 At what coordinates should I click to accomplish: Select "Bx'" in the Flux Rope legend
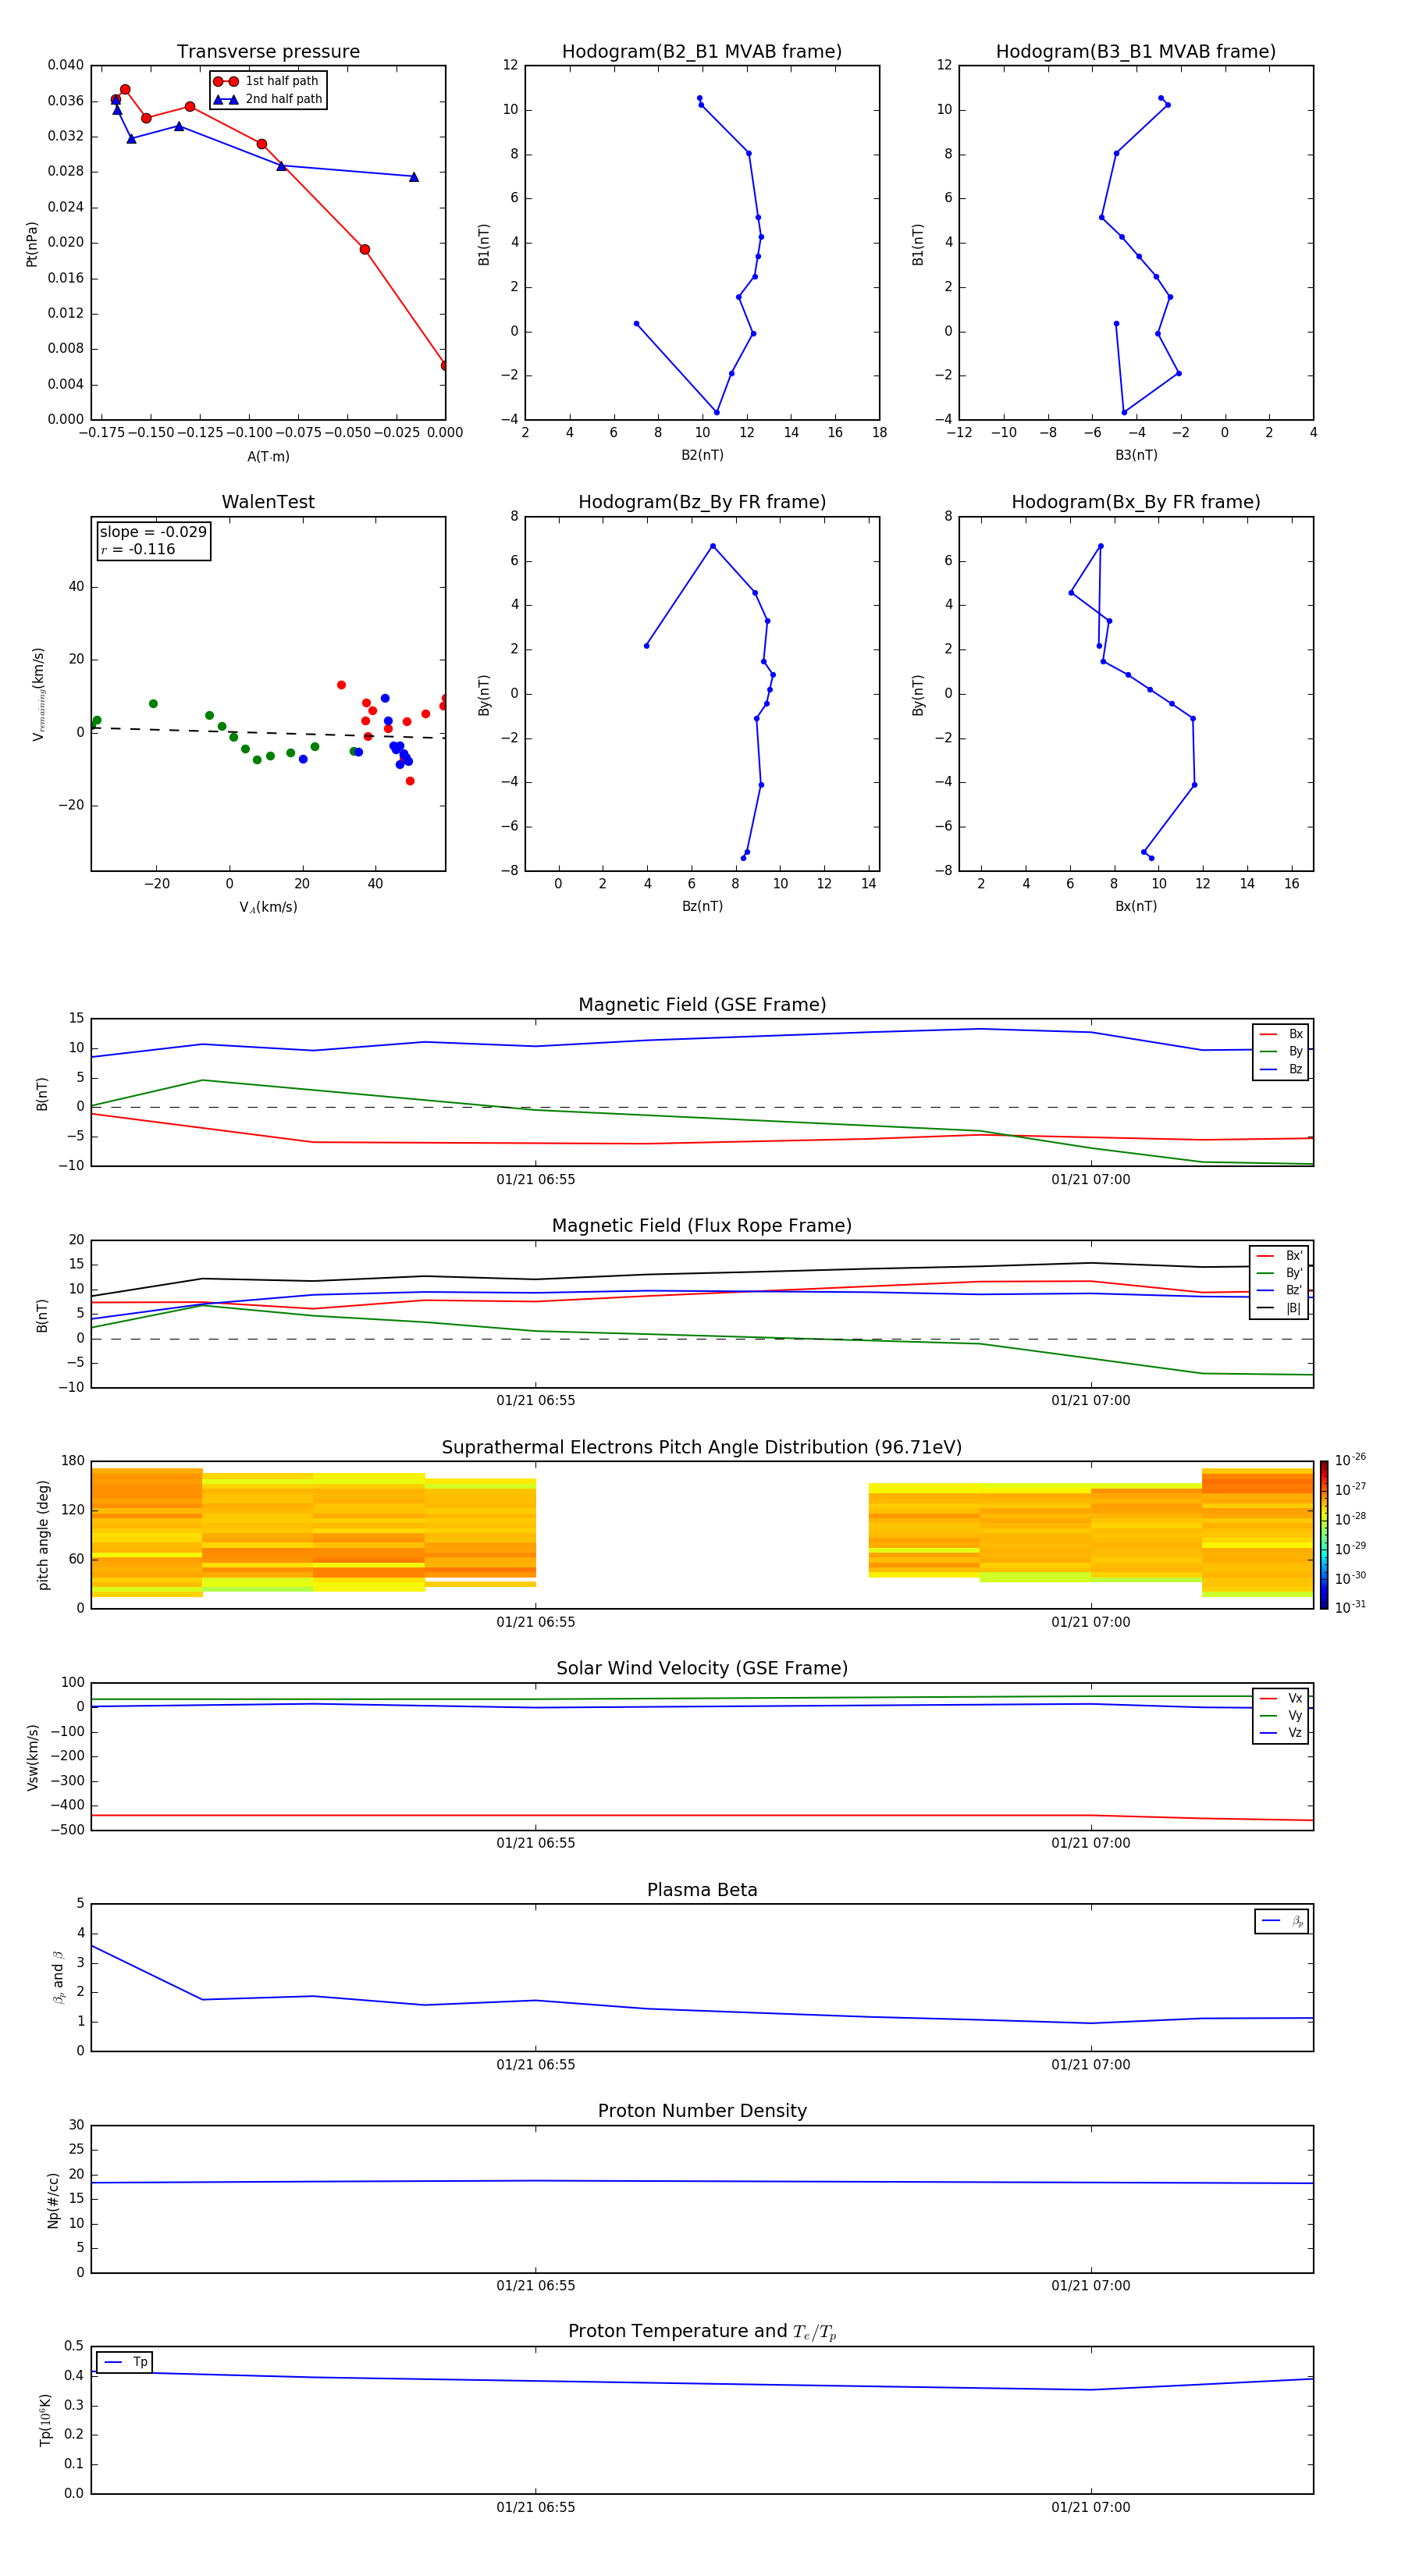(1279, 1256)
